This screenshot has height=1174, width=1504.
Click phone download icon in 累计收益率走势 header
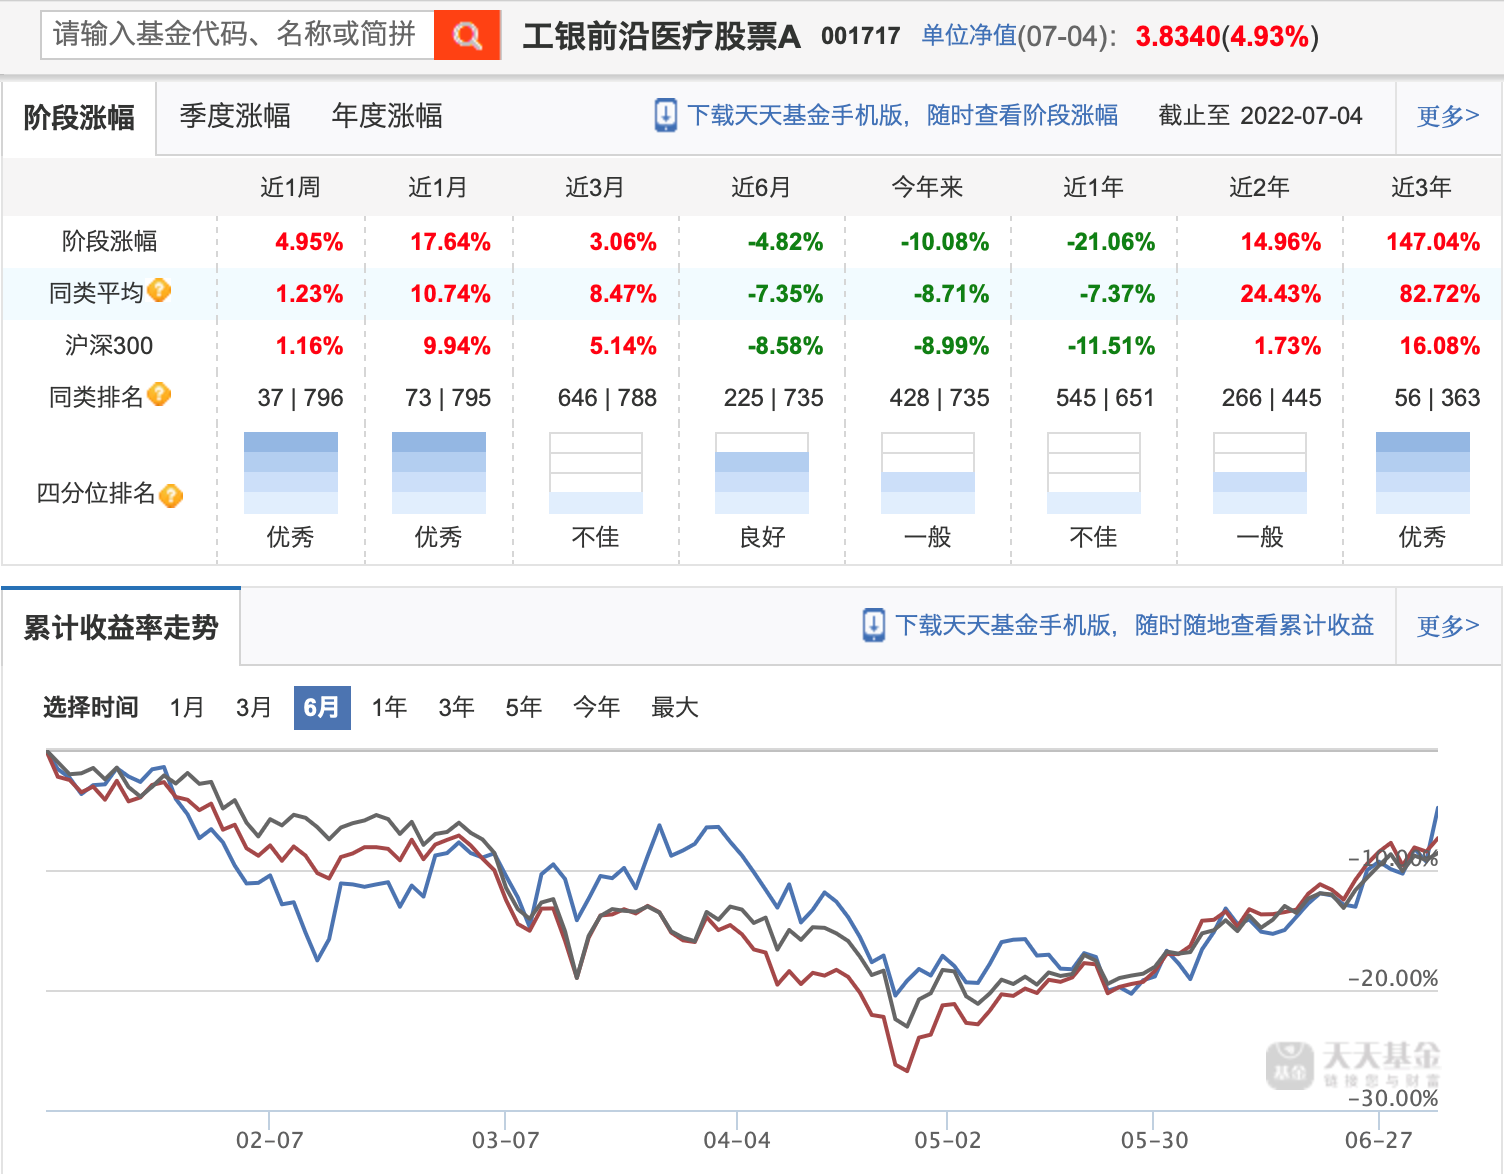point(873,626)
